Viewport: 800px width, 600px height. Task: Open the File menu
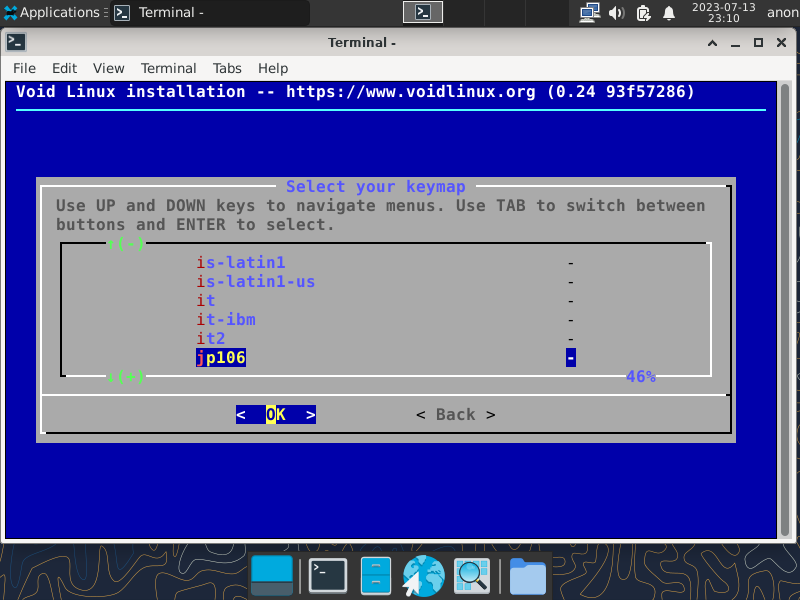(x=24, y=68)
